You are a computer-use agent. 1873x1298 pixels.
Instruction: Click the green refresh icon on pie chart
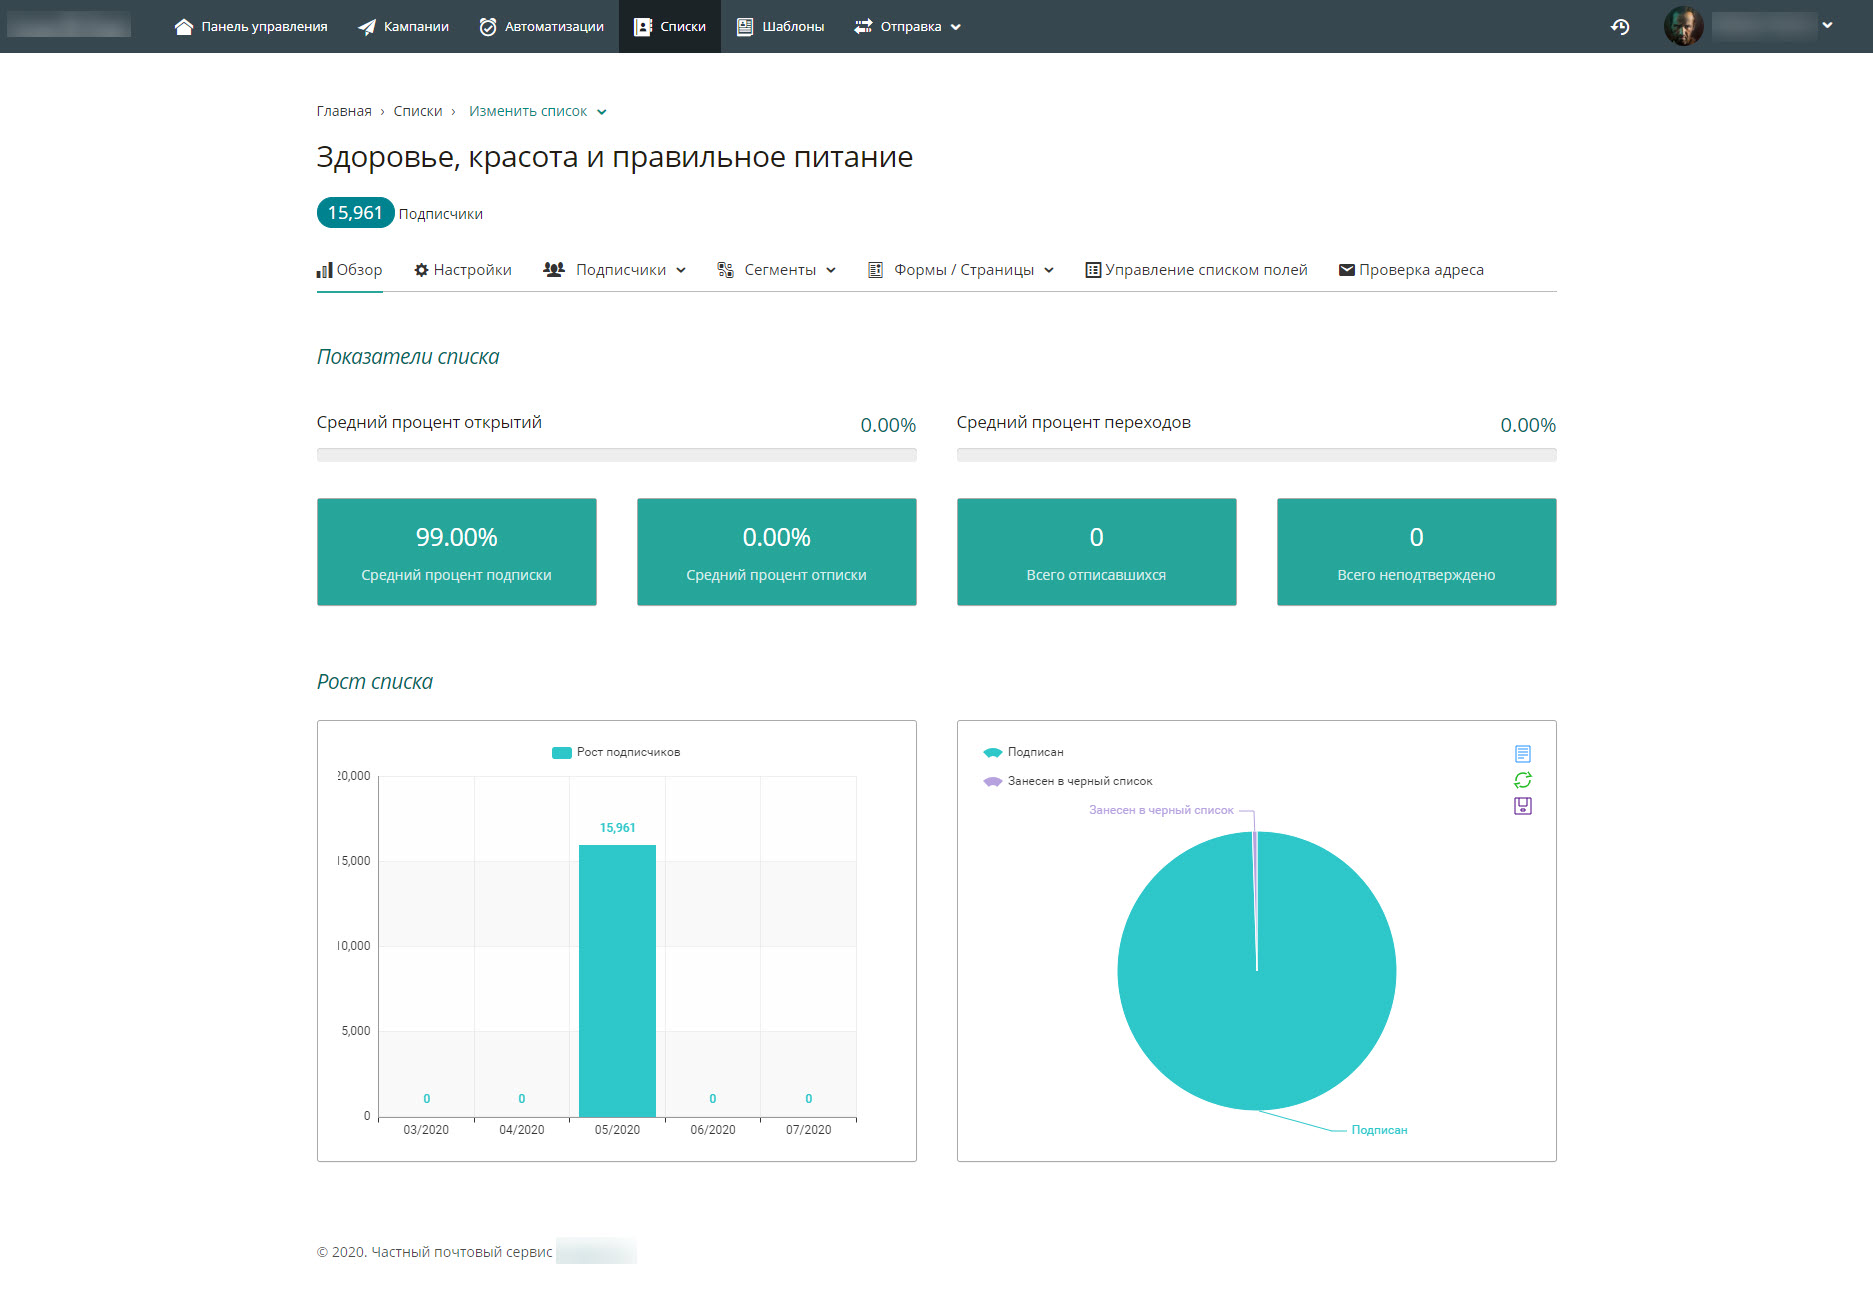1522,780
